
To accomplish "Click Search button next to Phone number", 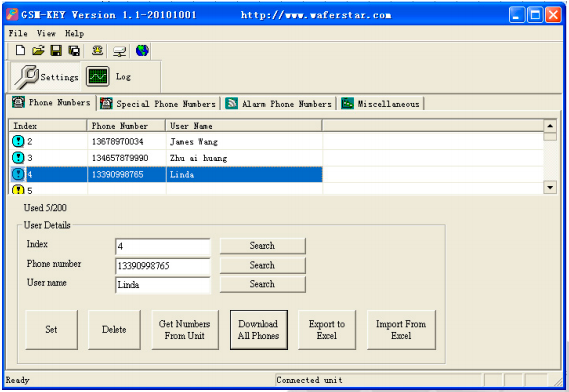I will 262,265.
